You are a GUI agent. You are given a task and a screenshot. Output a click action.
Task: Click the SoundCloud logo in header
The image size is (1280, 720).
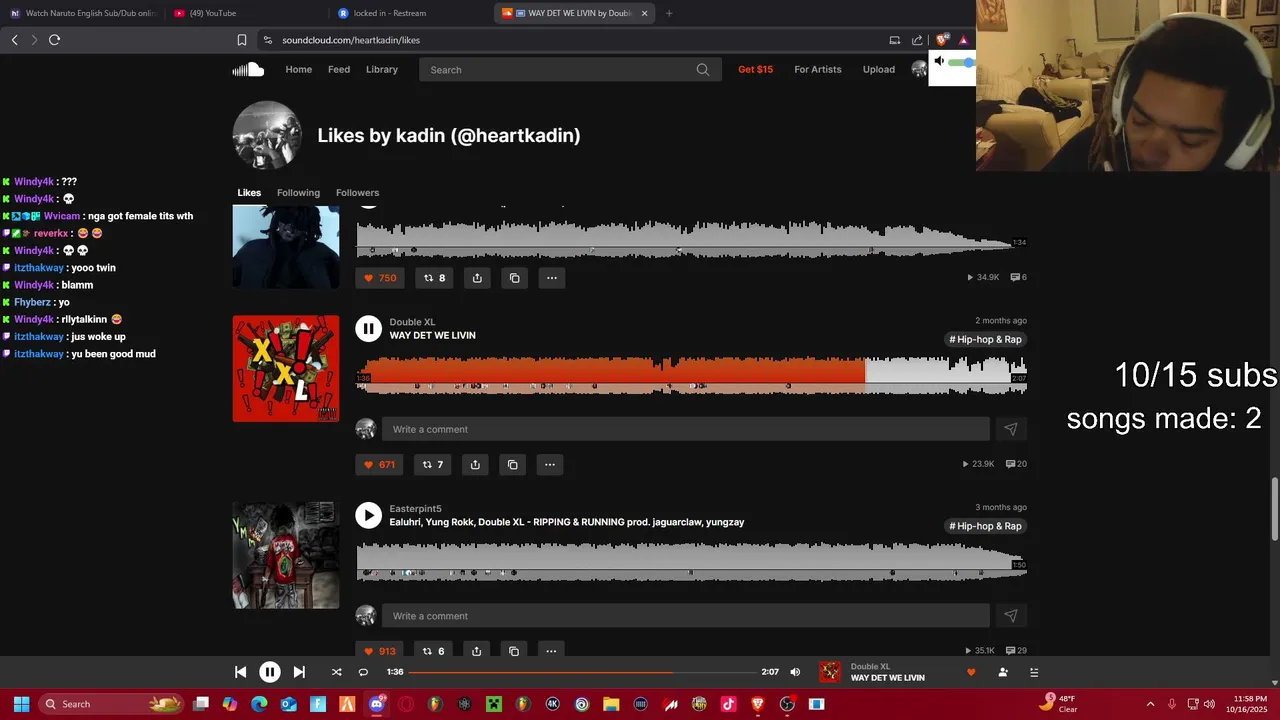(x=248, y=69)
